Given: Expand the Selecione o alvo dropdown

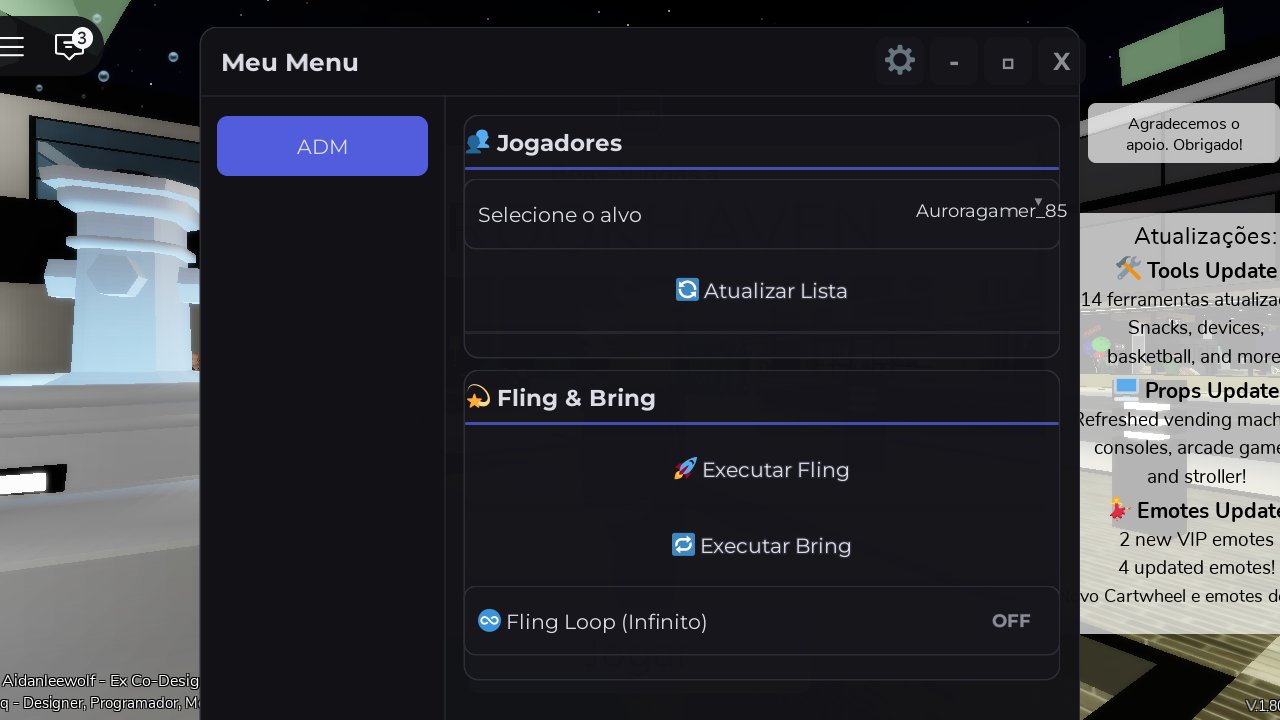Looking at the screenshot, I should 761,214.
